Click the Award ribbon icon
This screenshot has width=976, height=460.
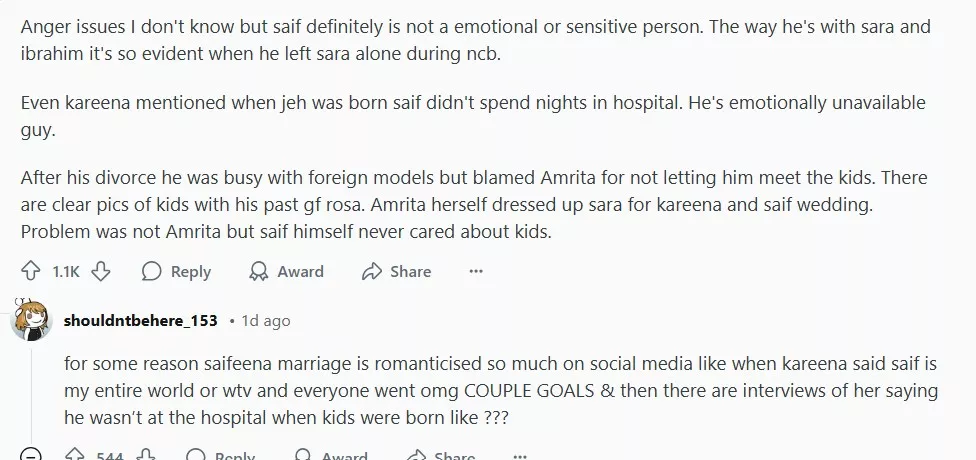click(258, 271)
